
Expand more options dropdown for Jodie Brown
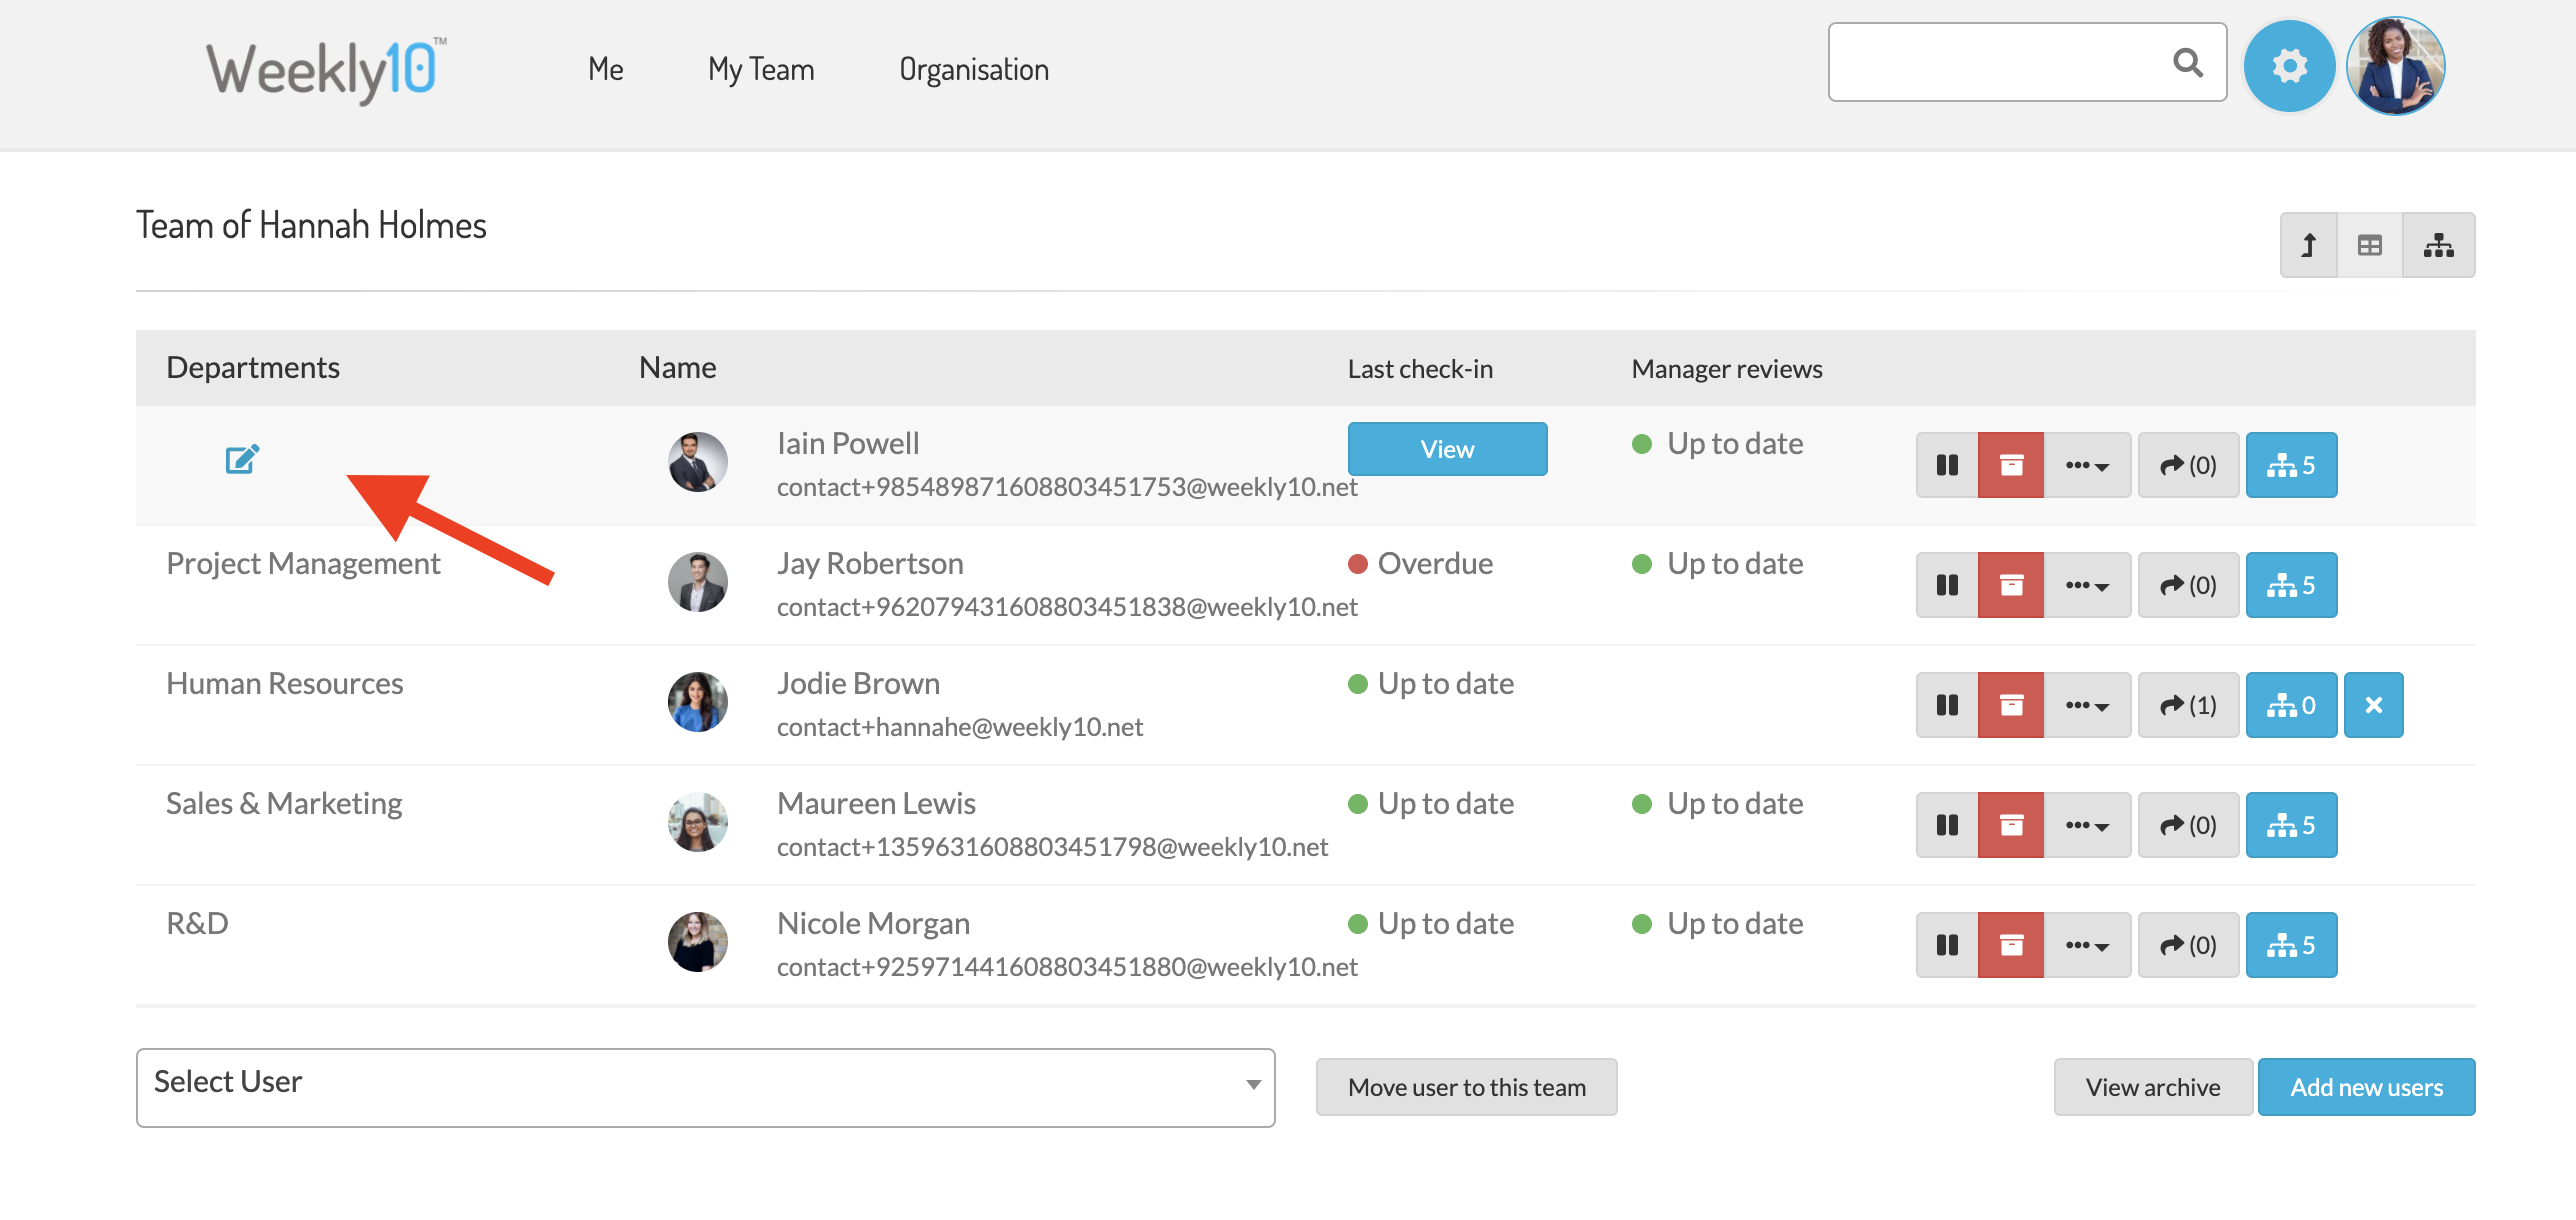pyautogui.click(x=2086, y=705)
